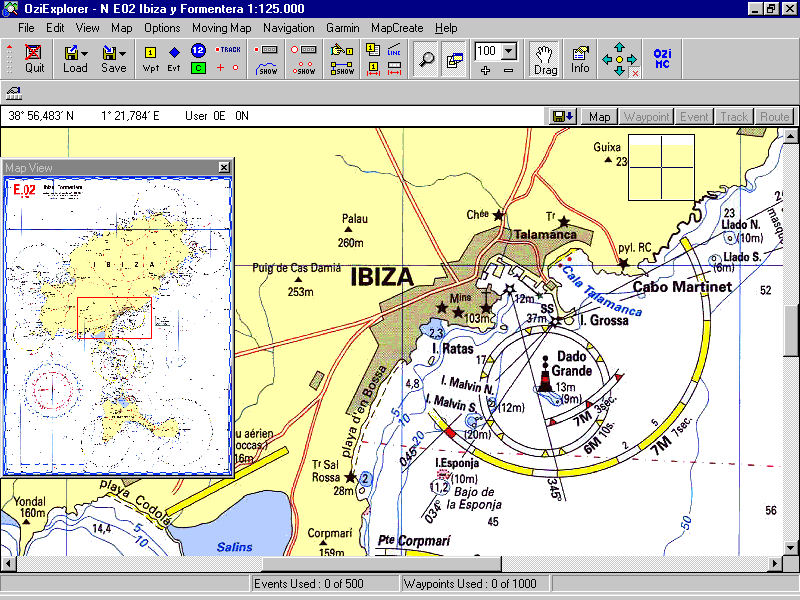Toggle the route SHOW button
This screenshot has height=600, width=800.
(342, 68)
